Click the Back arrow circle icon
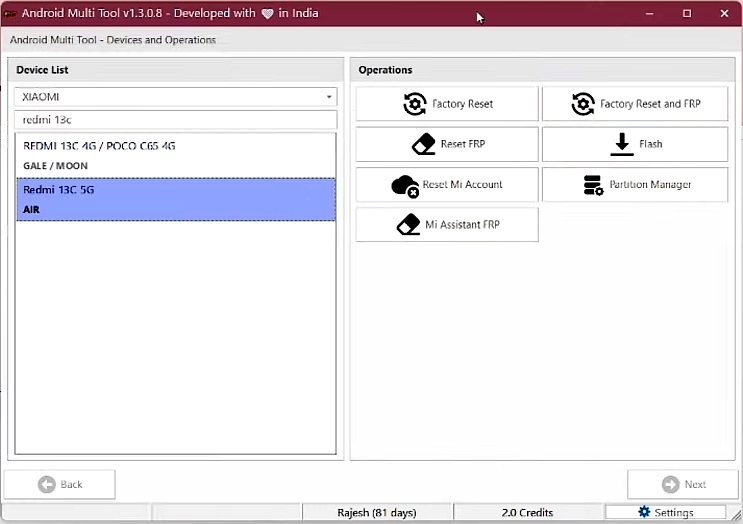 (46, 484)
